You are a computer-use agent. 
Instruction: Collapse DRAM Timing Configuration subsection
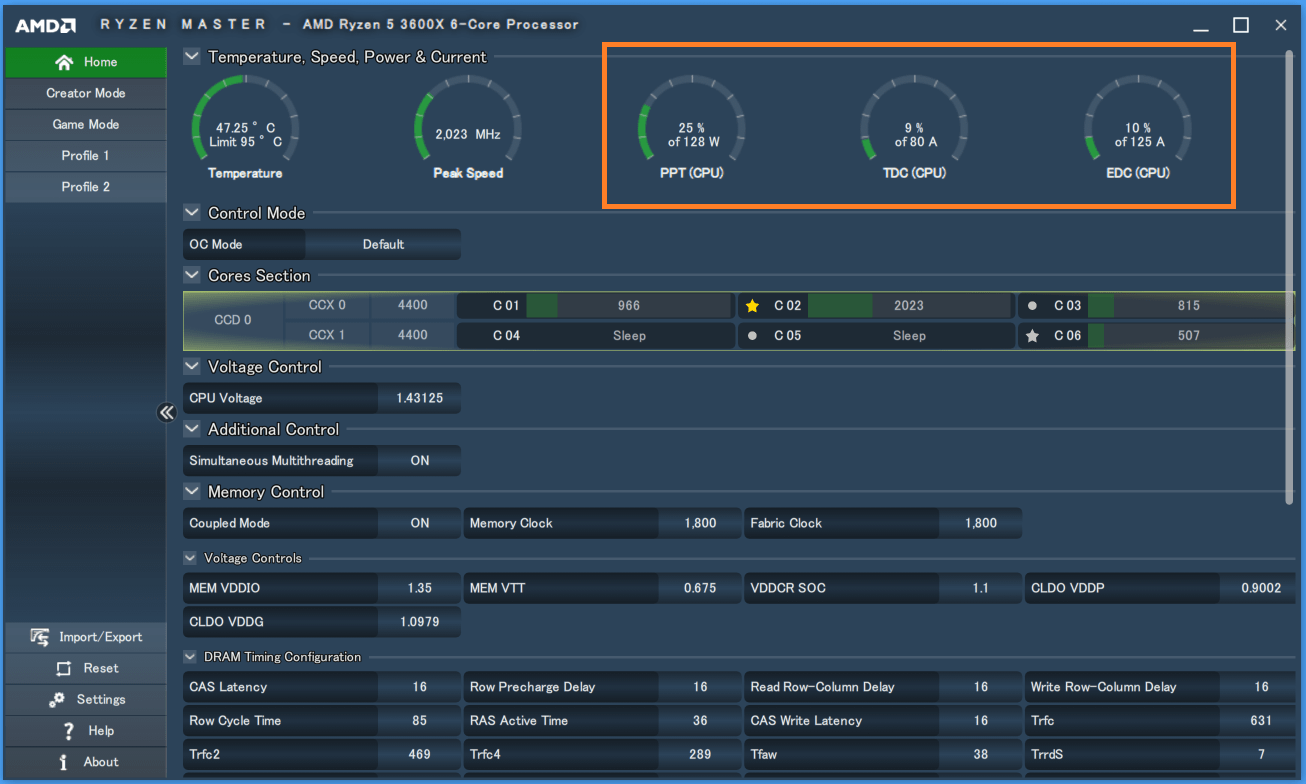tap(190, 657)
